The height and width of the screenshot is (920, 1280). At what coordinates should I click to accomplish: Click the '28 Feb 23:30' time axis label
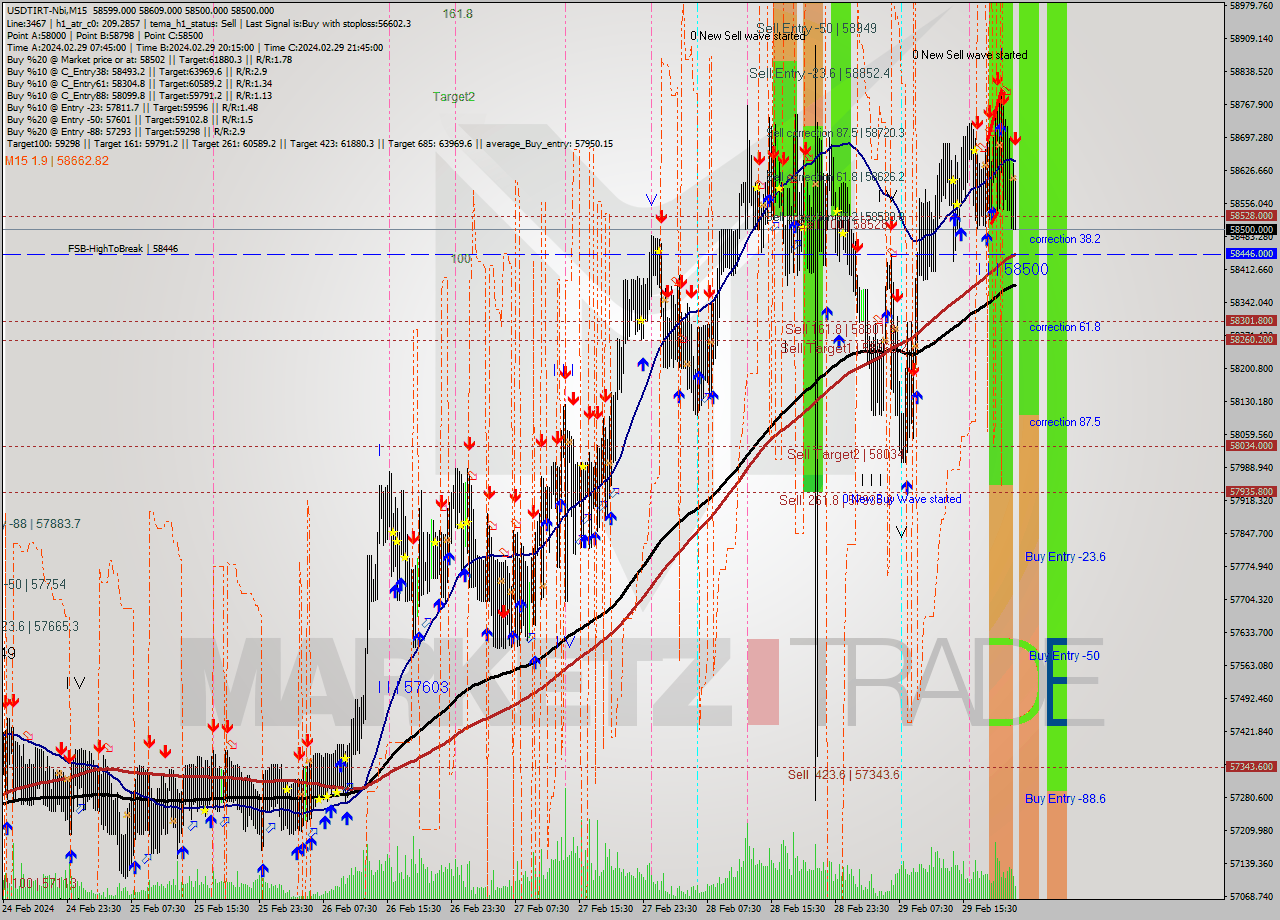click(861, 909)
